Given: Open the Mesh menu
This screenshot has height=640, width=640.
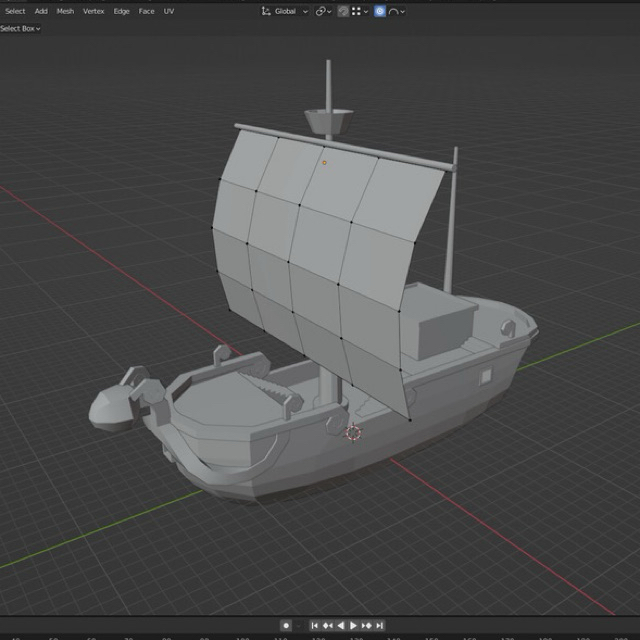Looking at the screenshot, I should pyautogui.click(x=65, y=11).
